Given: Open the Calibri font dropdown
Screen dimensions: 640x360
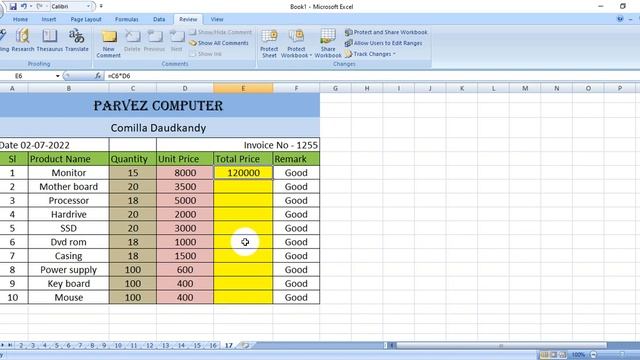Looking at the screenshot, I should click(88, 7).
